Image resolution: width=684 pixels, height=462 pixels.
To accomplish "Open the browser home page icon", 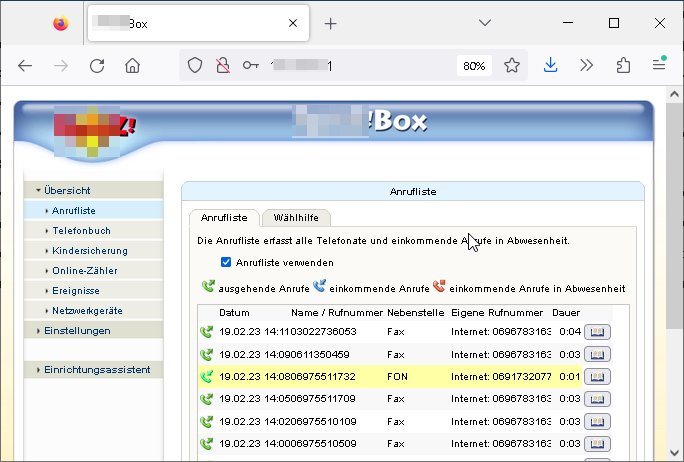I will click(x=133, y=66).
